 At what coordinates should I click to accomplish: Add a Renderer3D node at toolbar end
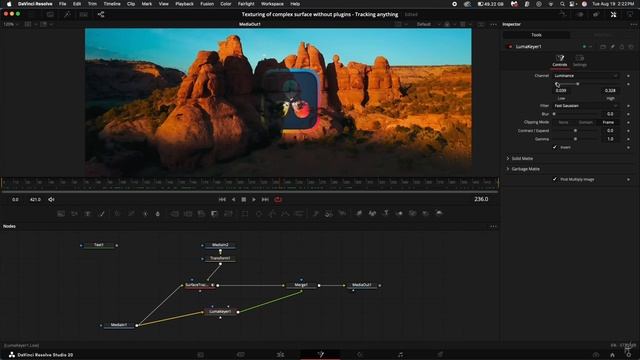click(439, 213)
